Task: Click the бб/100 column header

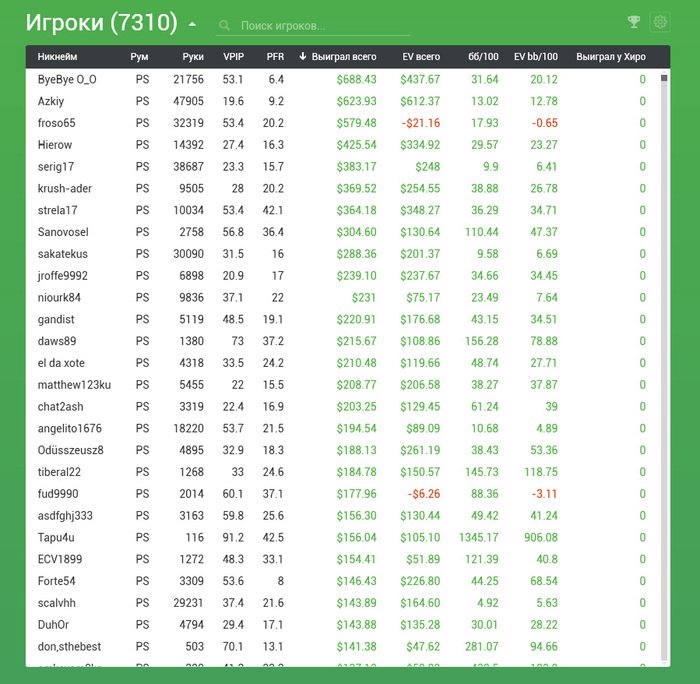Action: pos(484,57)
